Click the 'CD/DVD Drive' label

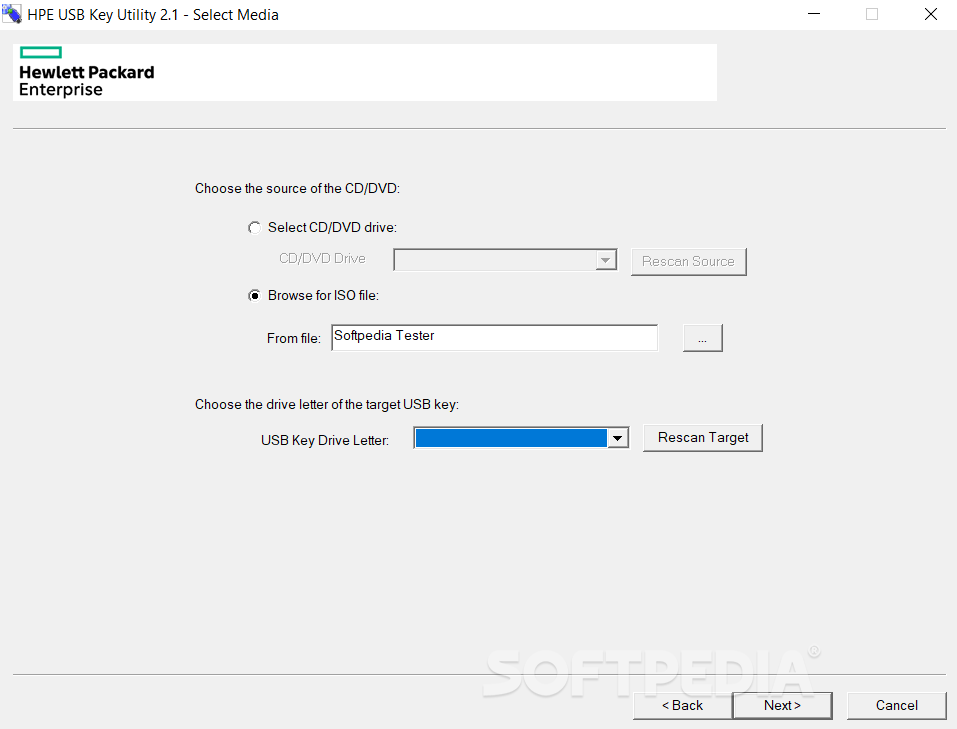point(322,259)
